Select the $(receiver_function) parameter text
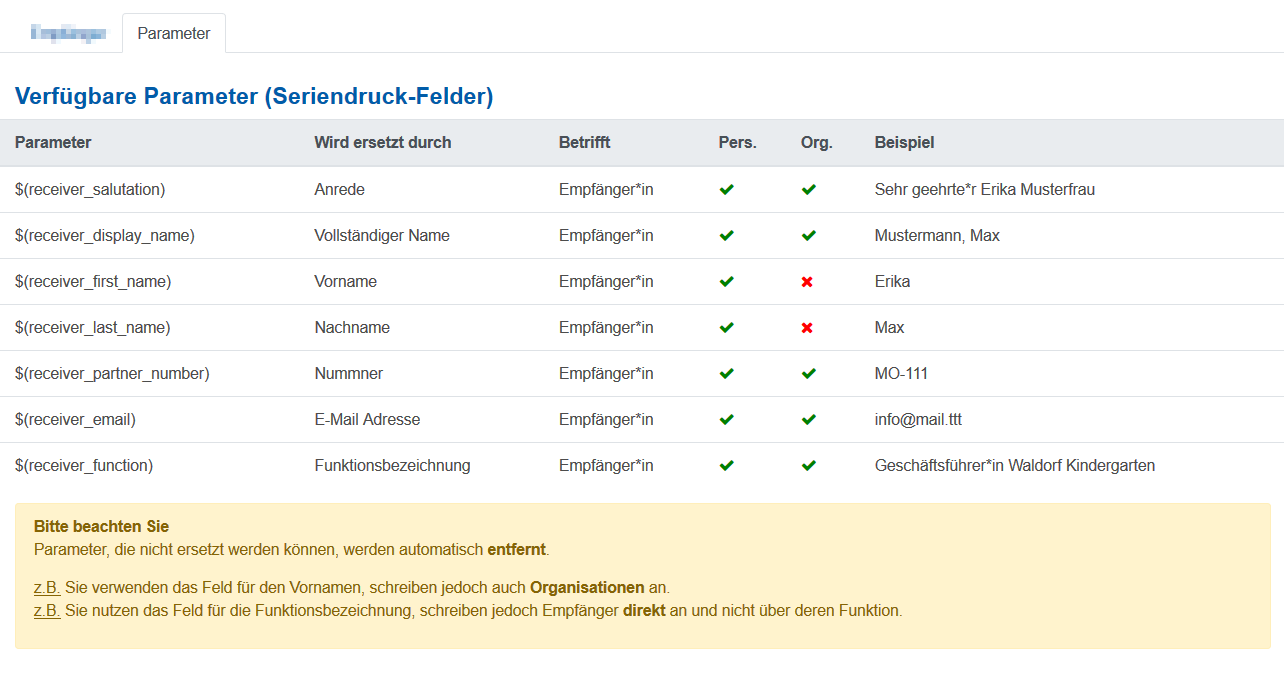This screenshot has height=675, width=1284. (x=84, y=466)
